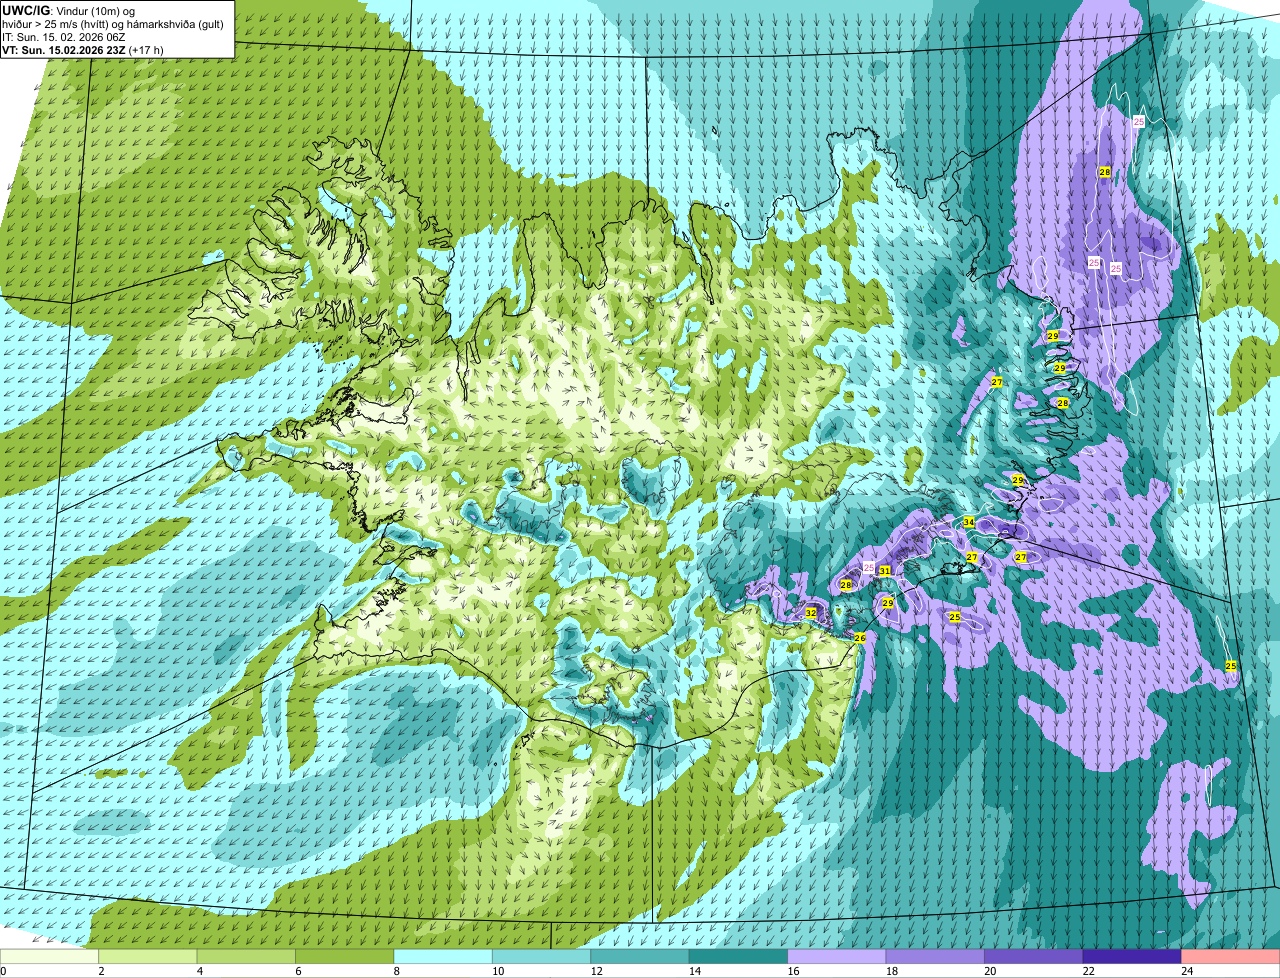The width and height of the screenshot is (1280, 978).
Task: Click the yellow 31 gust label
Action: pyautogui.click(x=885, y=571)
